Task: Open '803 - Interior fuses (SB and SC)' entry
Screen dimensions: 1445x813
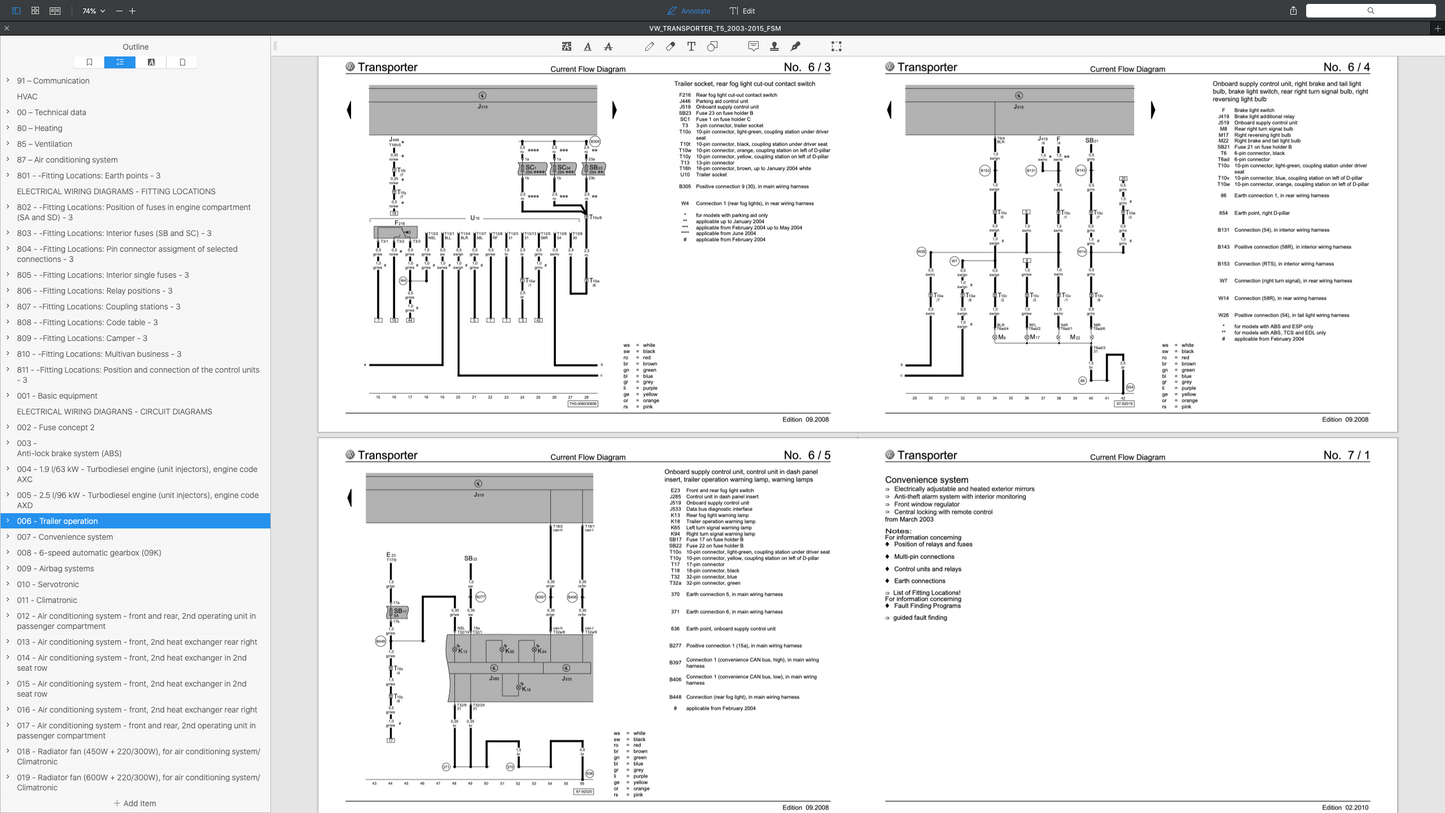Action: (x=114, y=233)
